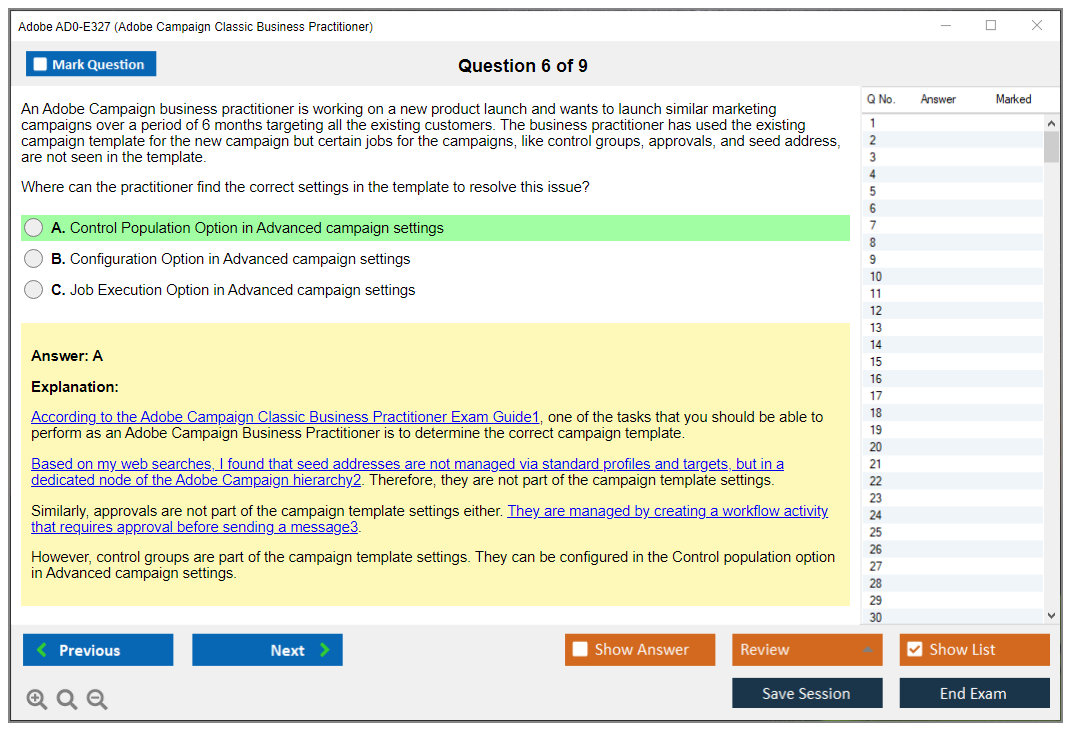Go to the Previous question

pos(98,650)
